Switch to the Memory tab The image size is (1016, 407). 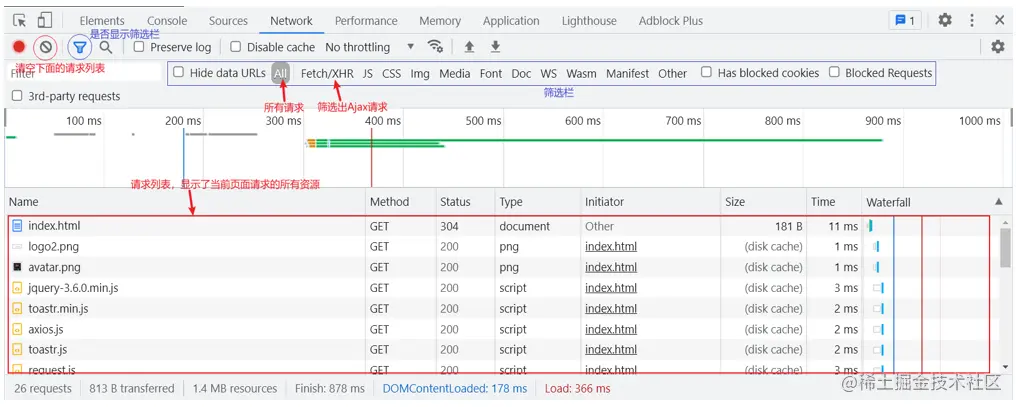pyautogui.click(x=440, y=21)
